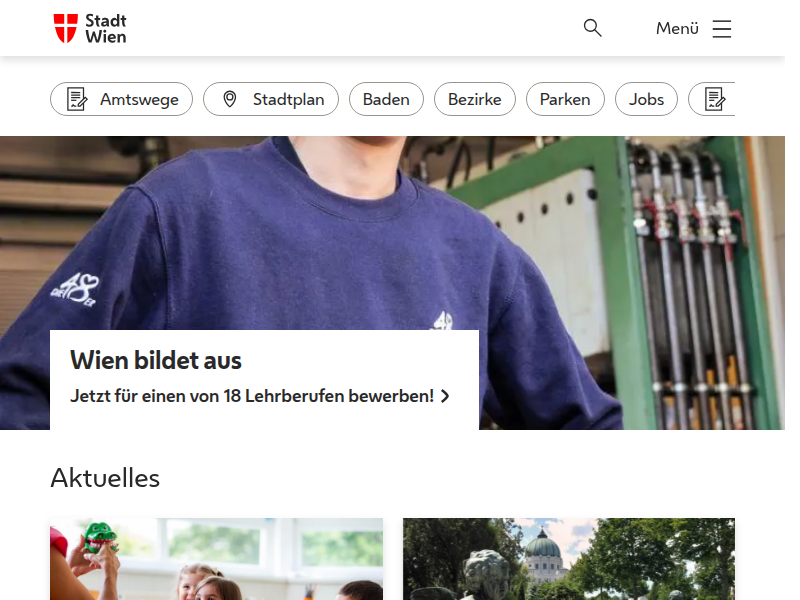Open the Amtswege quick link
This screenshot has width=800, height=600.
pos(121,99)
